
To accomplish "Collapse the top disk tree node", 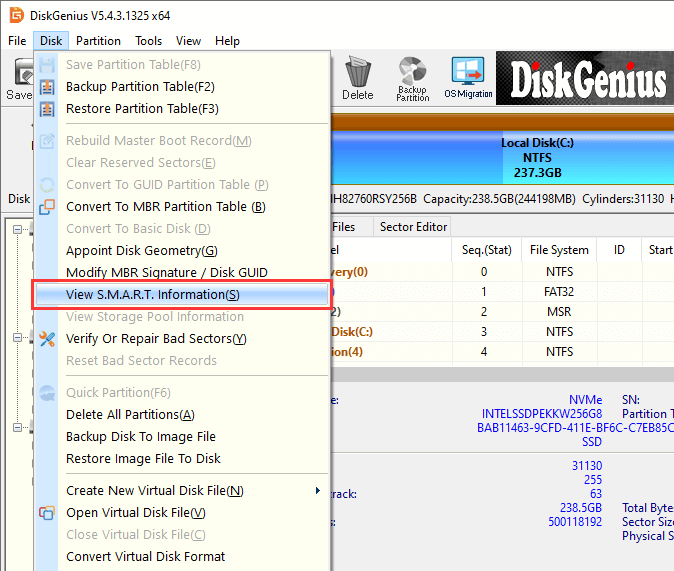I will click(x=19, y=229).
